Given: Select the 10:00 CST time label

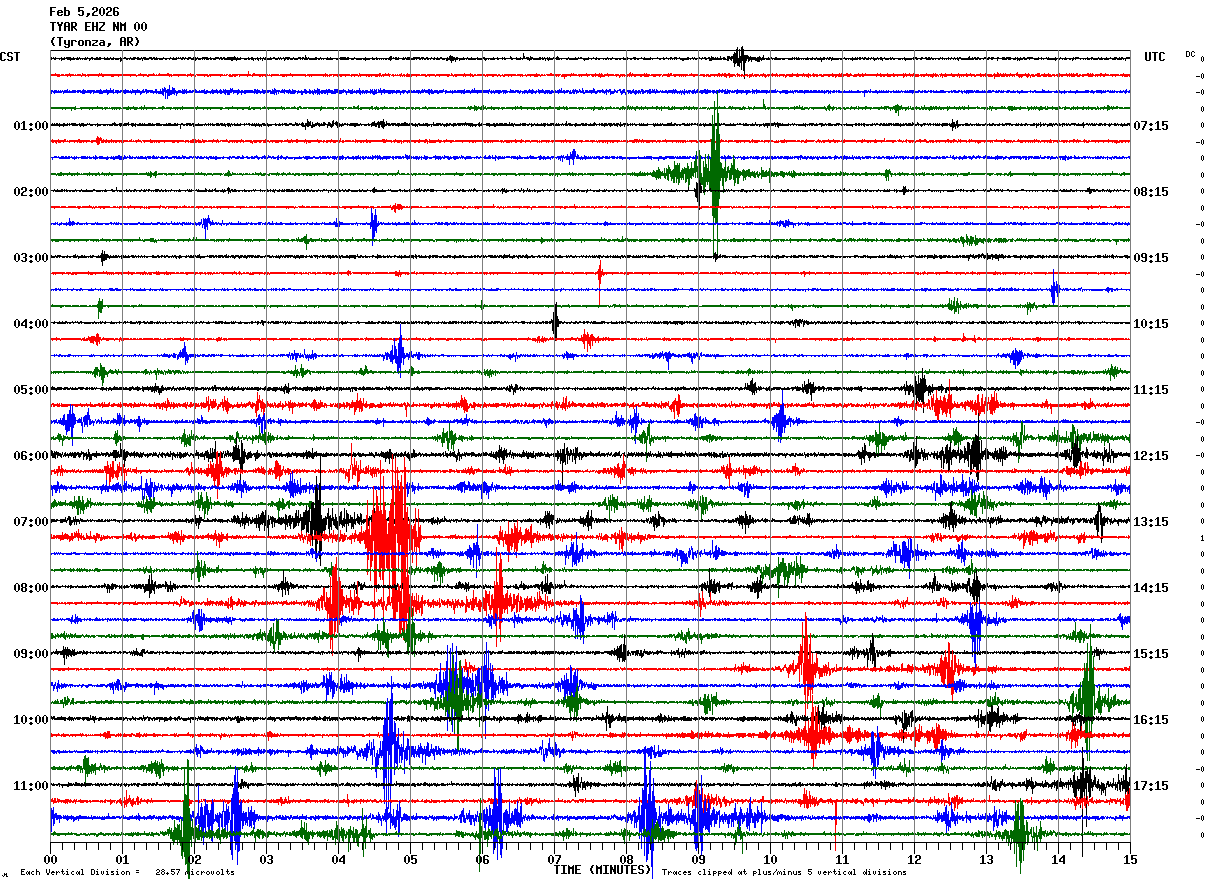Looking at the screenshot, I should (x=31, y=720).
